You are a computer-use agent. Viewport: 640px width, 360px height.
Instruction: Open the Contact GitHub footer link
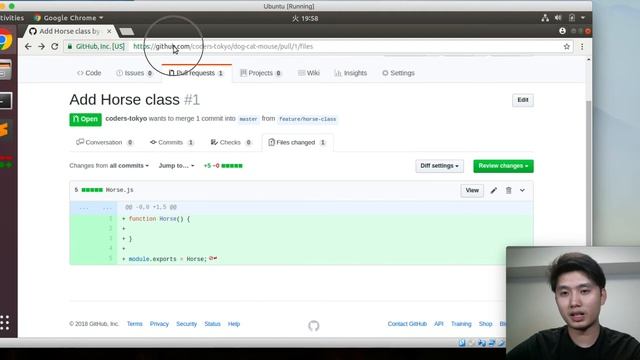pos(407,324)
